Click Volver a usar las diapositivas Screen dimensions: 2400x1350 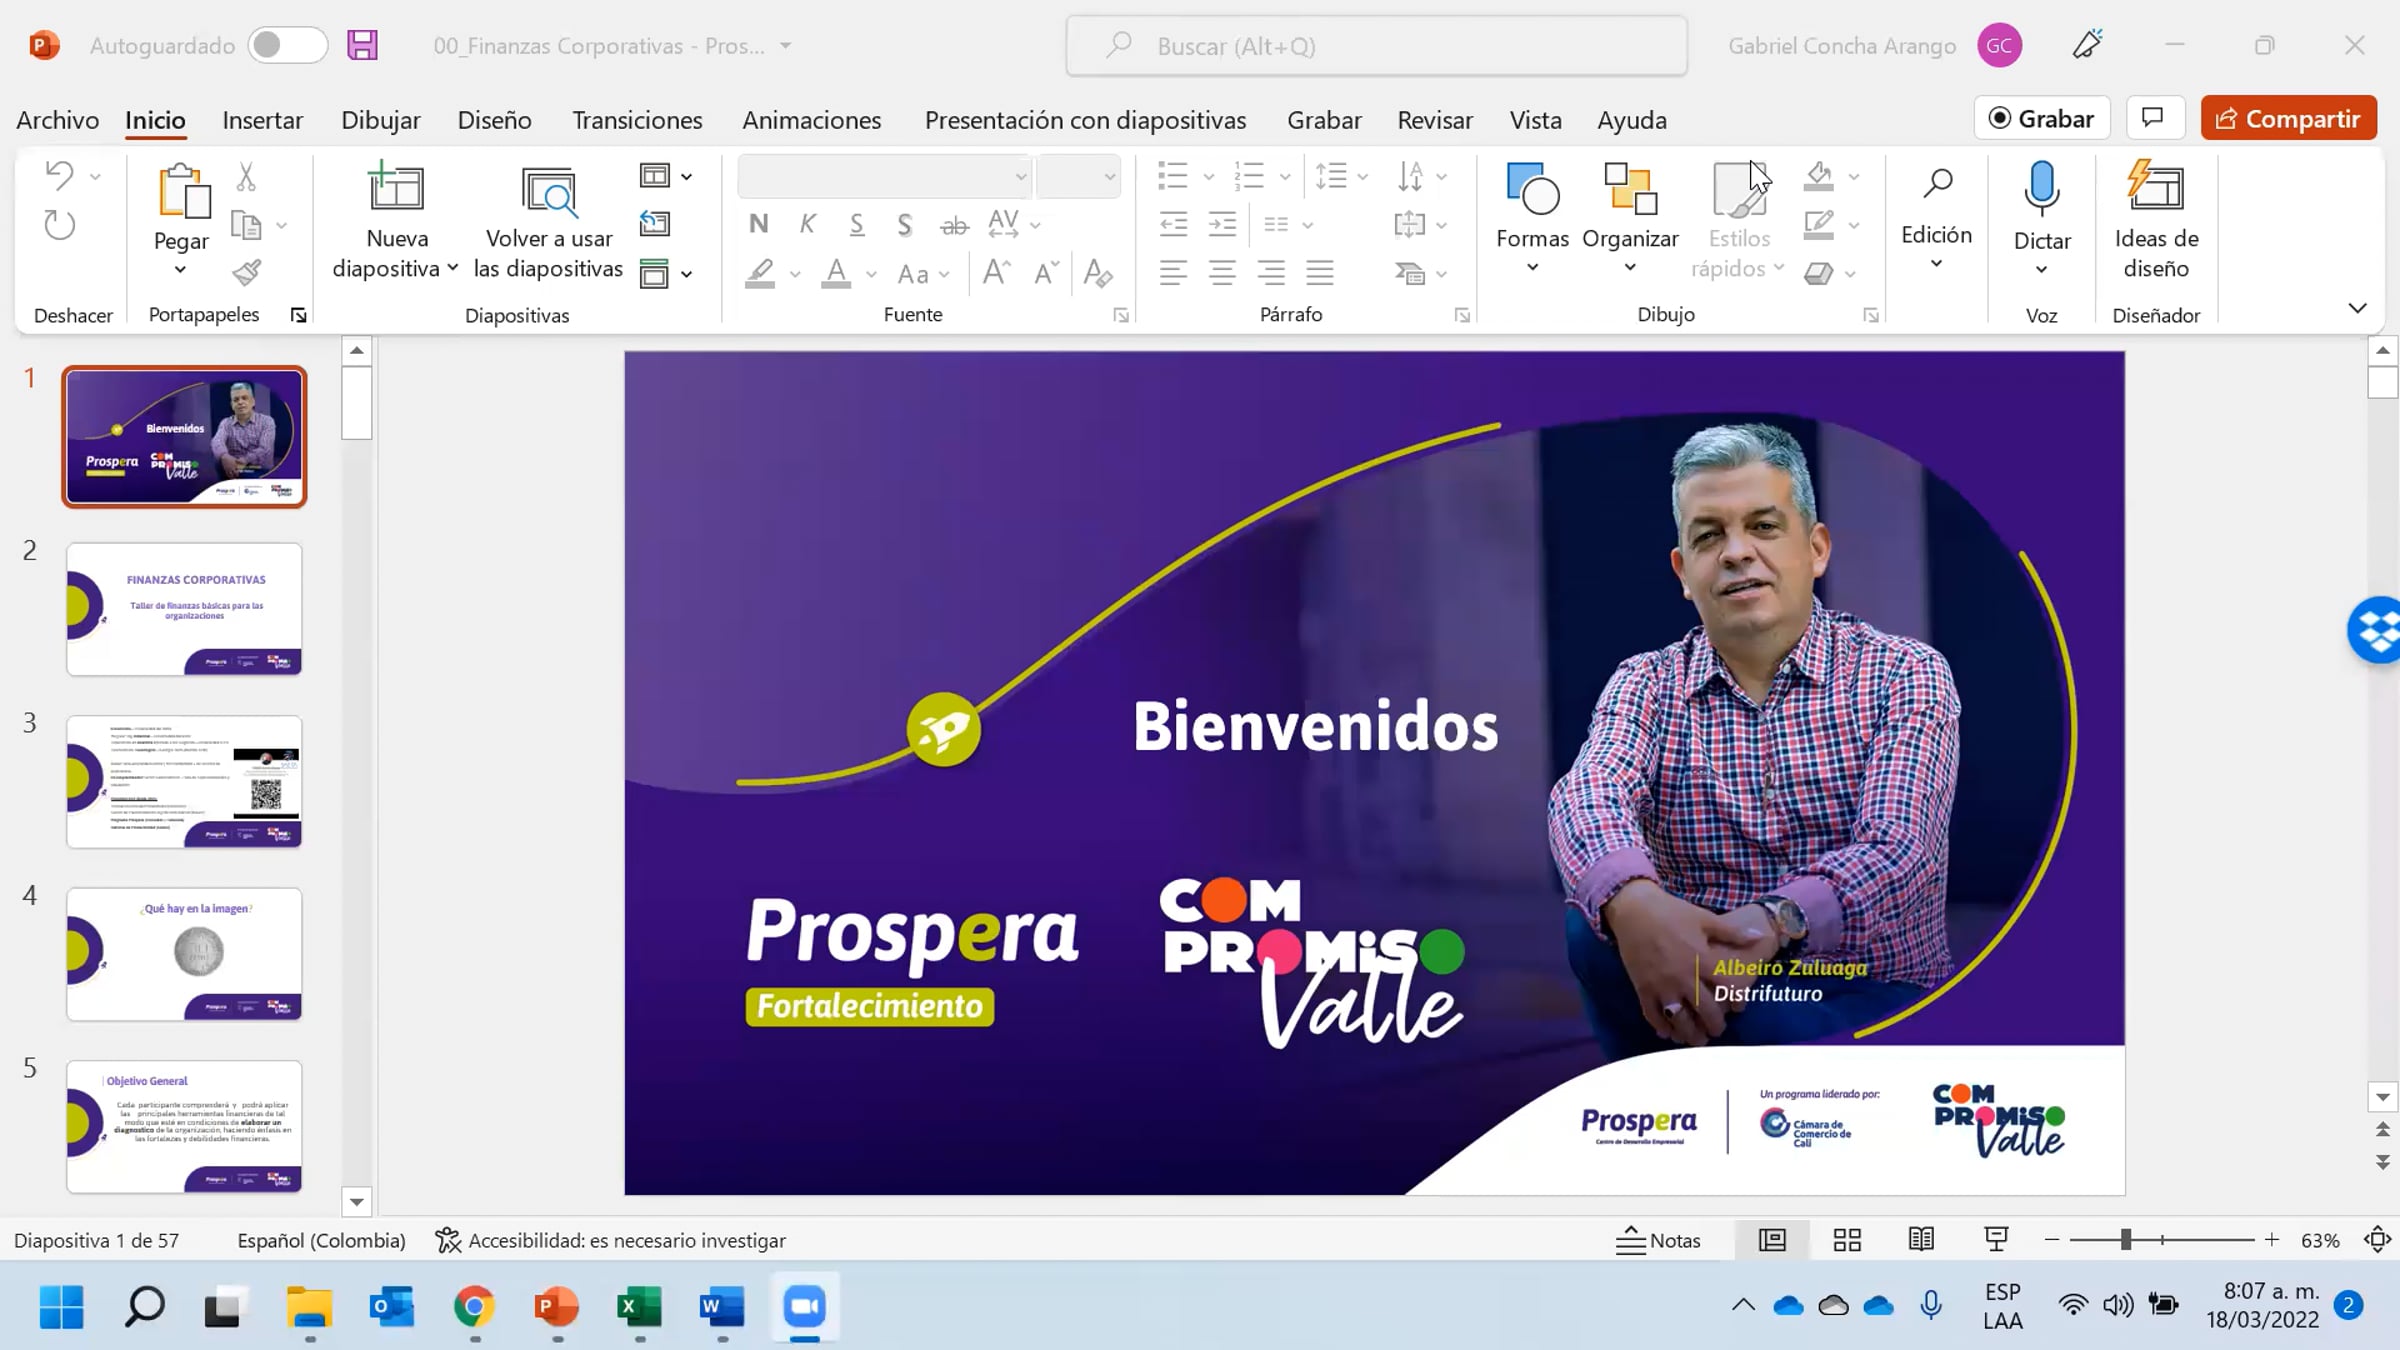click(x=548, y=222)
